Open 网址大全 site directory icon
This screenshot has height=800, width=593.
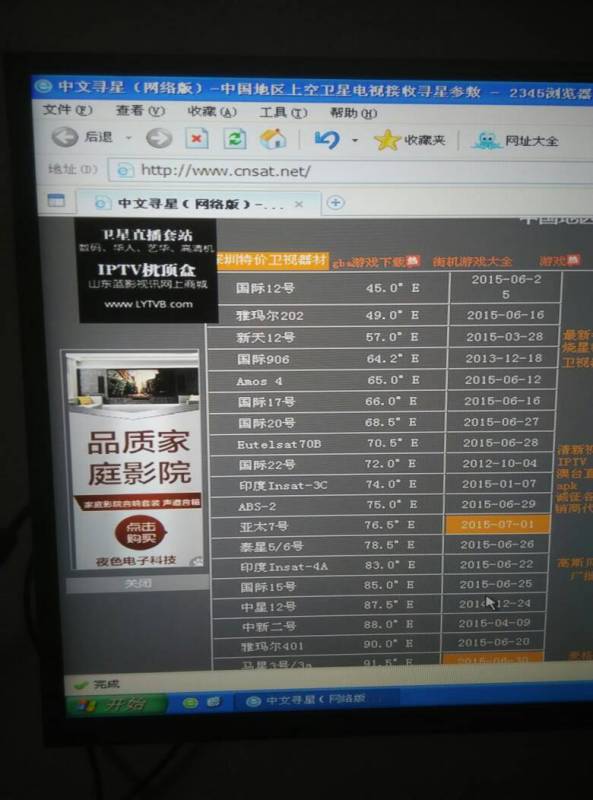(515, 140)
